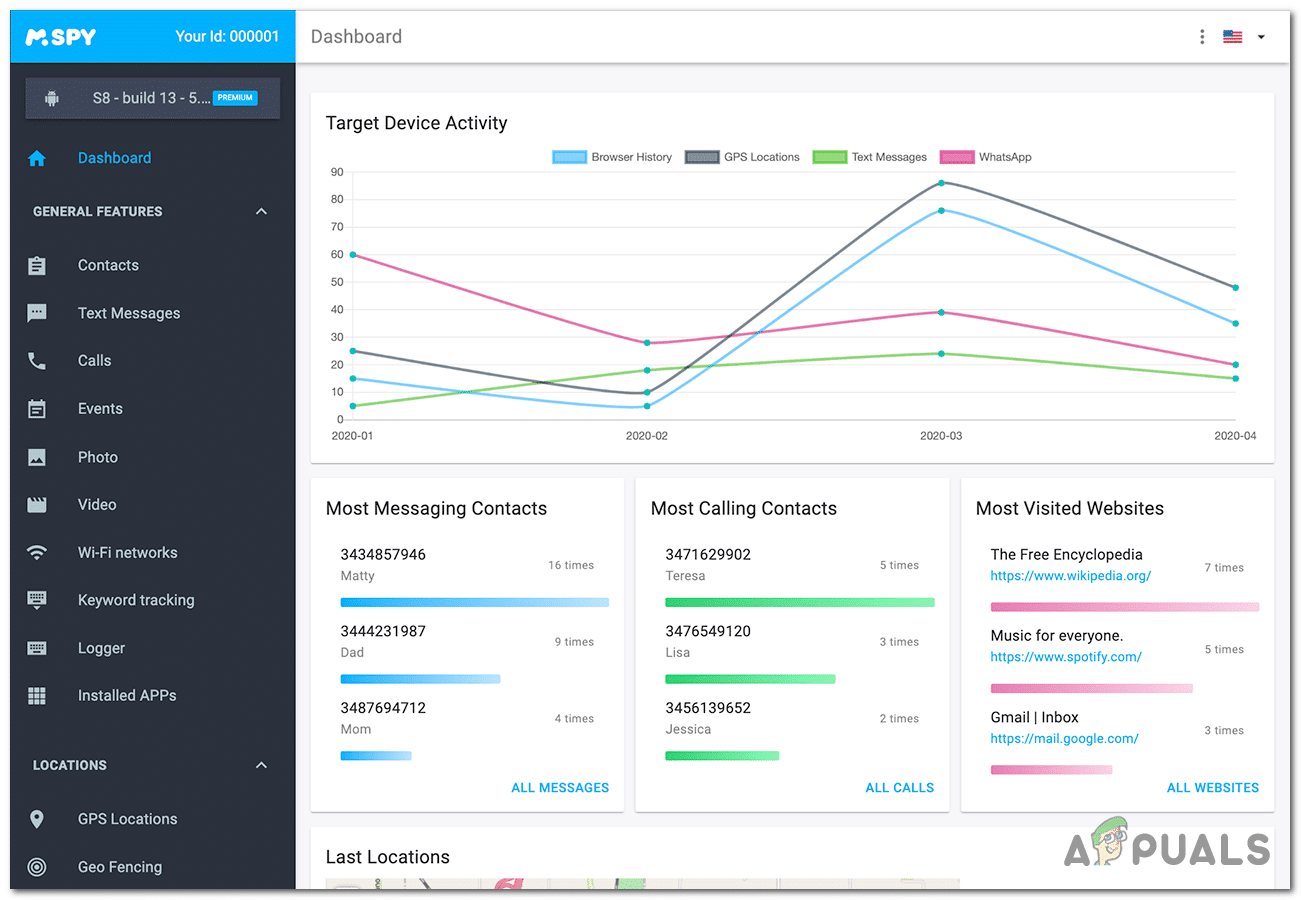
Task: Click the Geo Fencing target icon
Action: coord(37,867)
